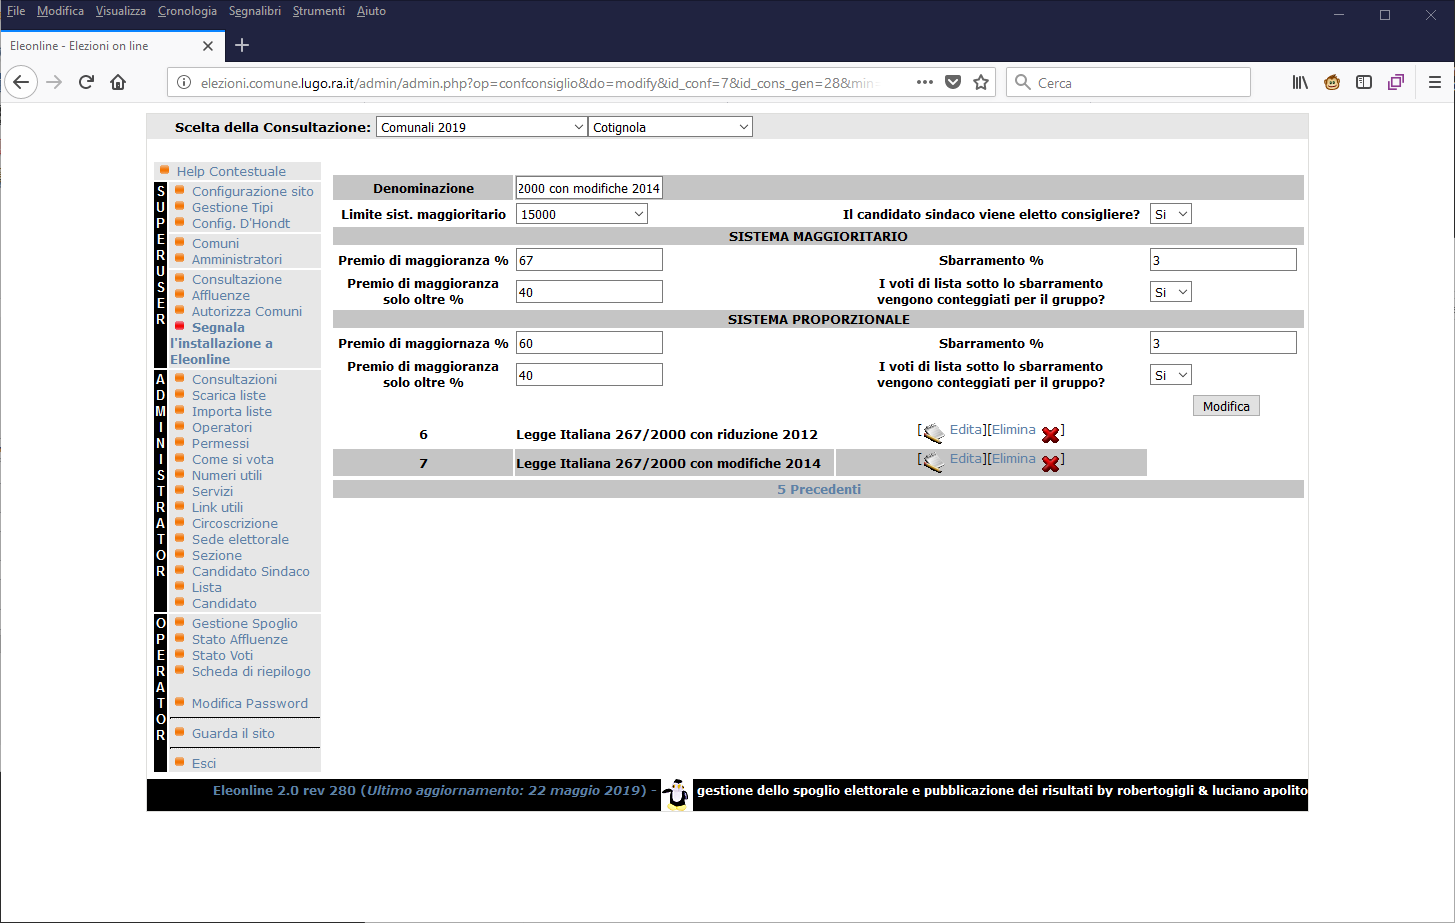
Task: Click the Denominazione text field
Action: tap(588, 188)
